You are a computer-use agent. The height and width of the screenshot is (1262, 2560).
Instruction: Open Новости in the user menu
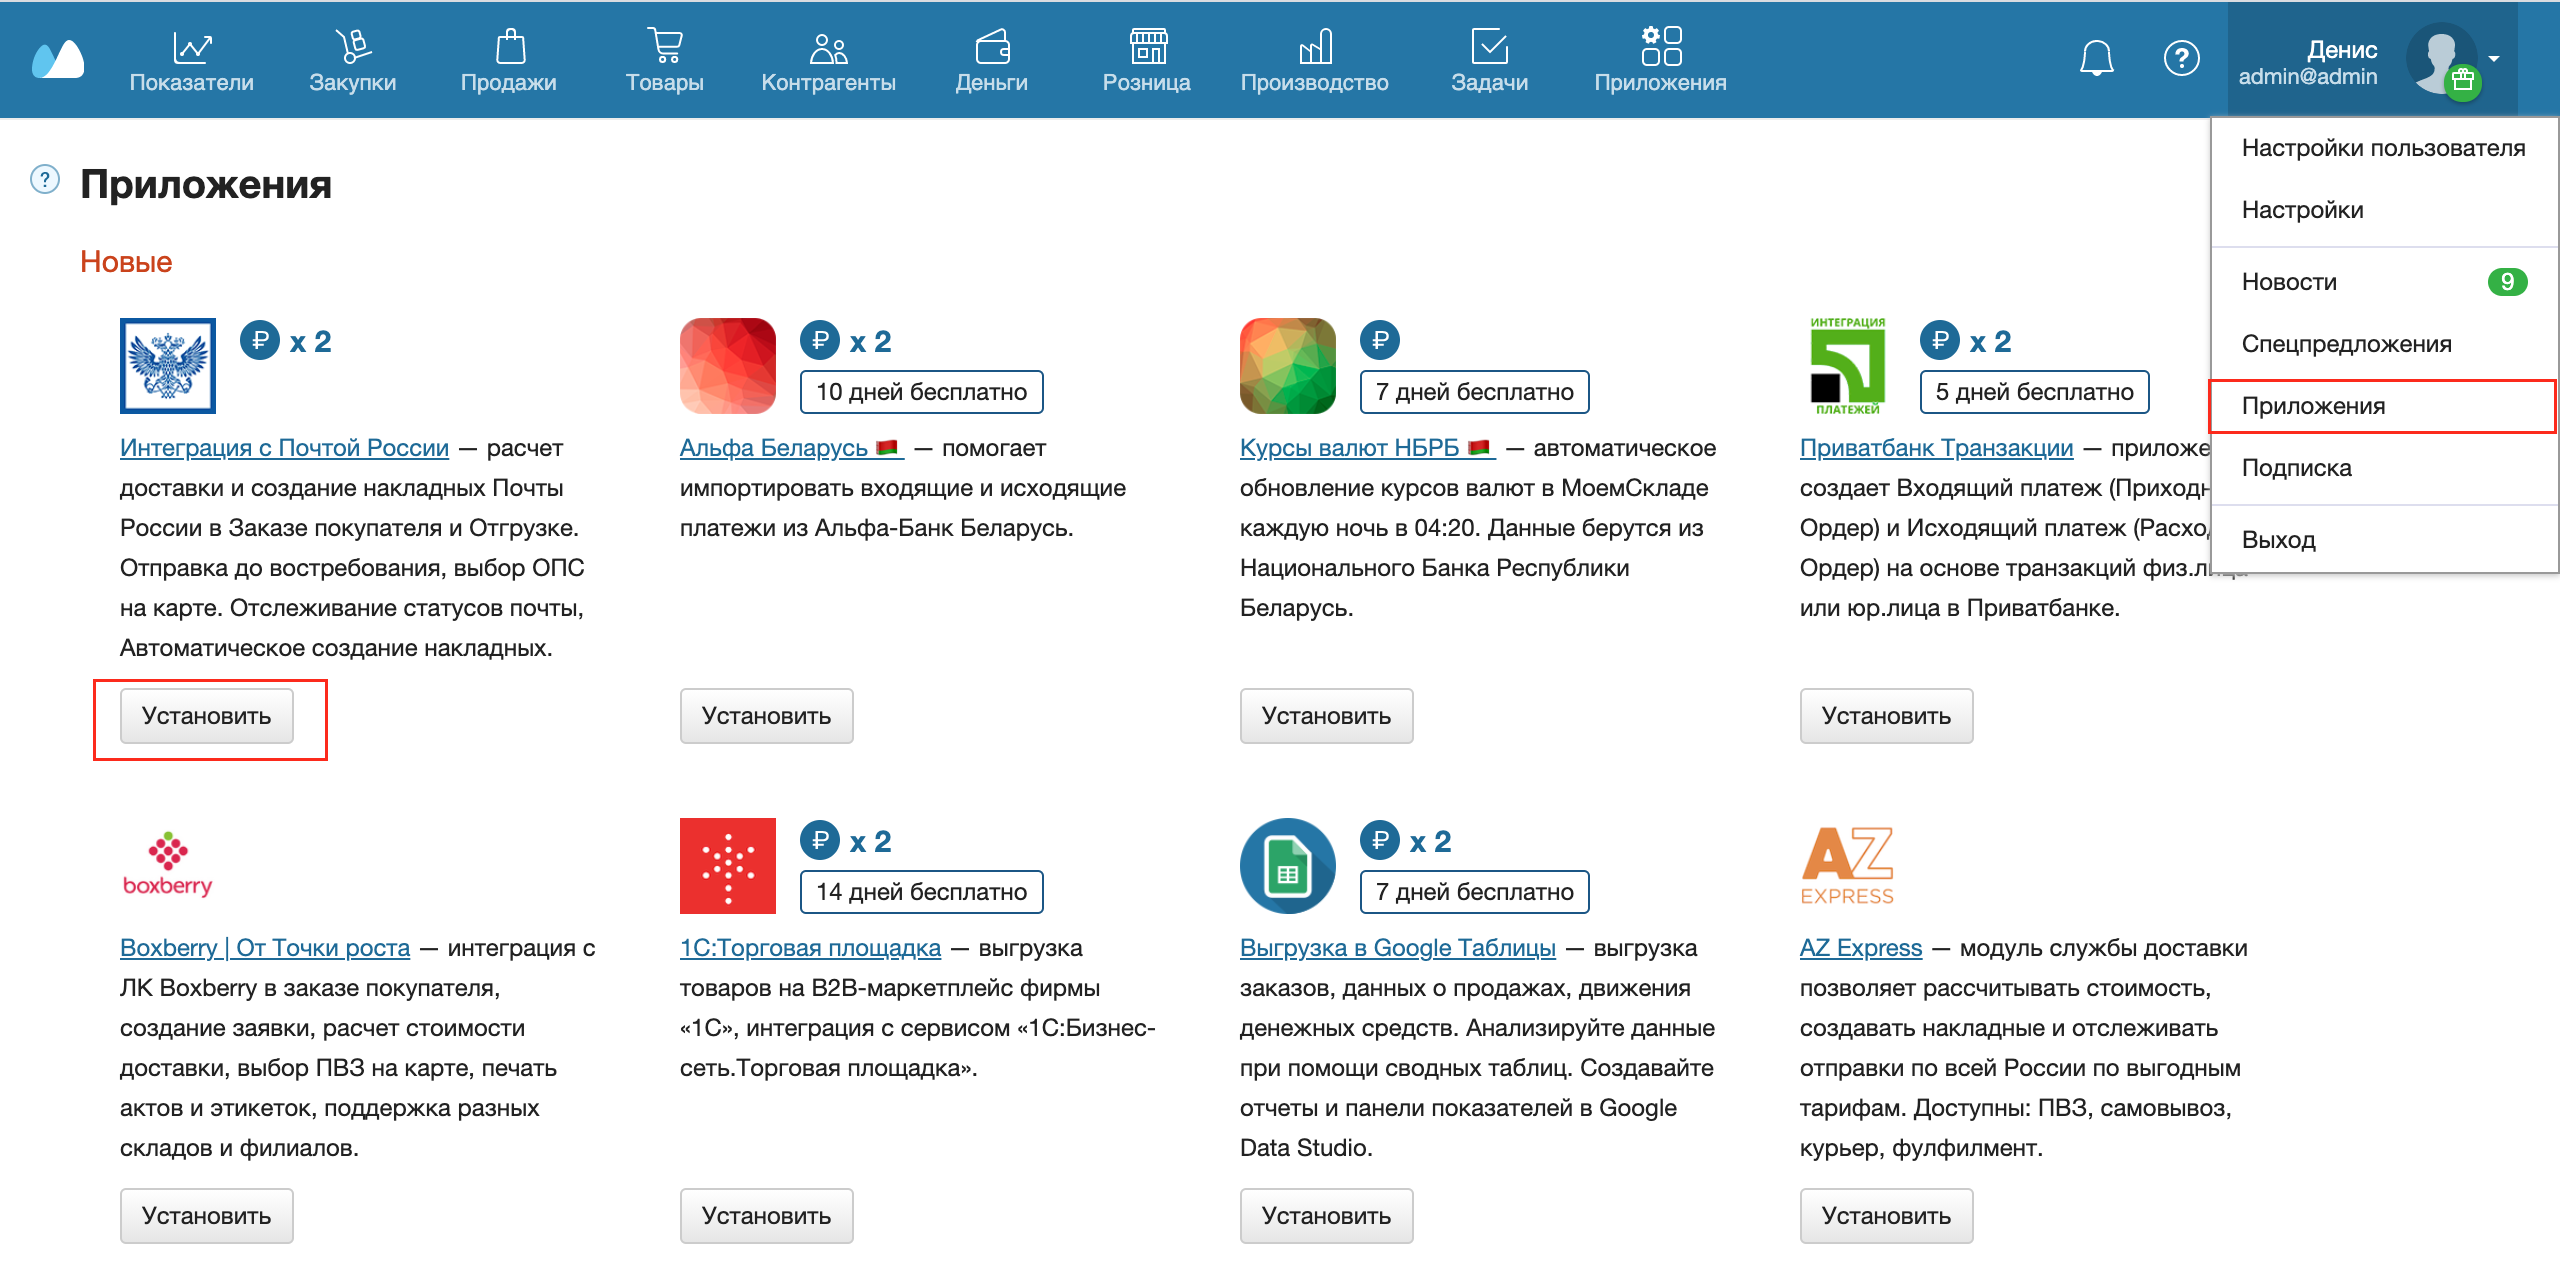tap(2289, 282)
